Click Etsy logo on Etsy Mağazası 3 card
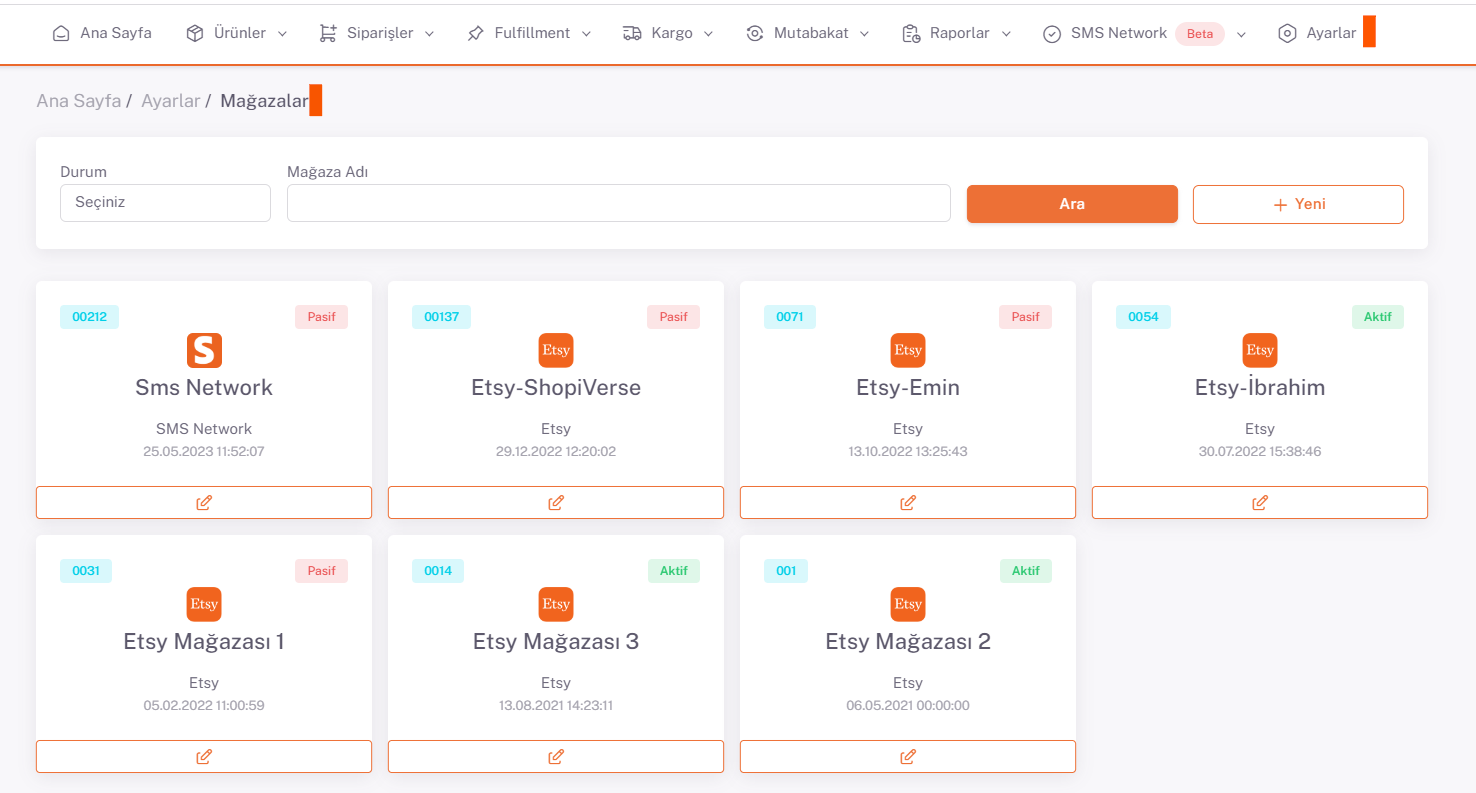This screenshot has width=1476, height=793. click(556, 604)
